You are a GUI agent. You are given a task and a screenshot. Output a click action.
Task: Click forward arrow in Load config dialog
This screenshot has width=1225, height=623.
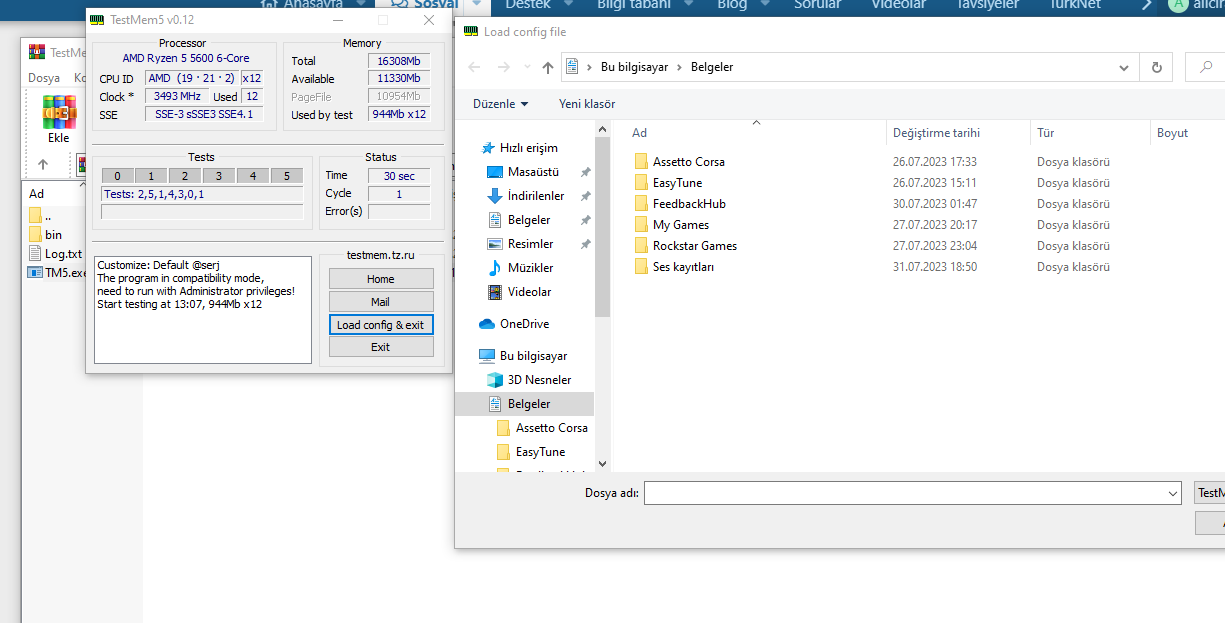point(502,67)
